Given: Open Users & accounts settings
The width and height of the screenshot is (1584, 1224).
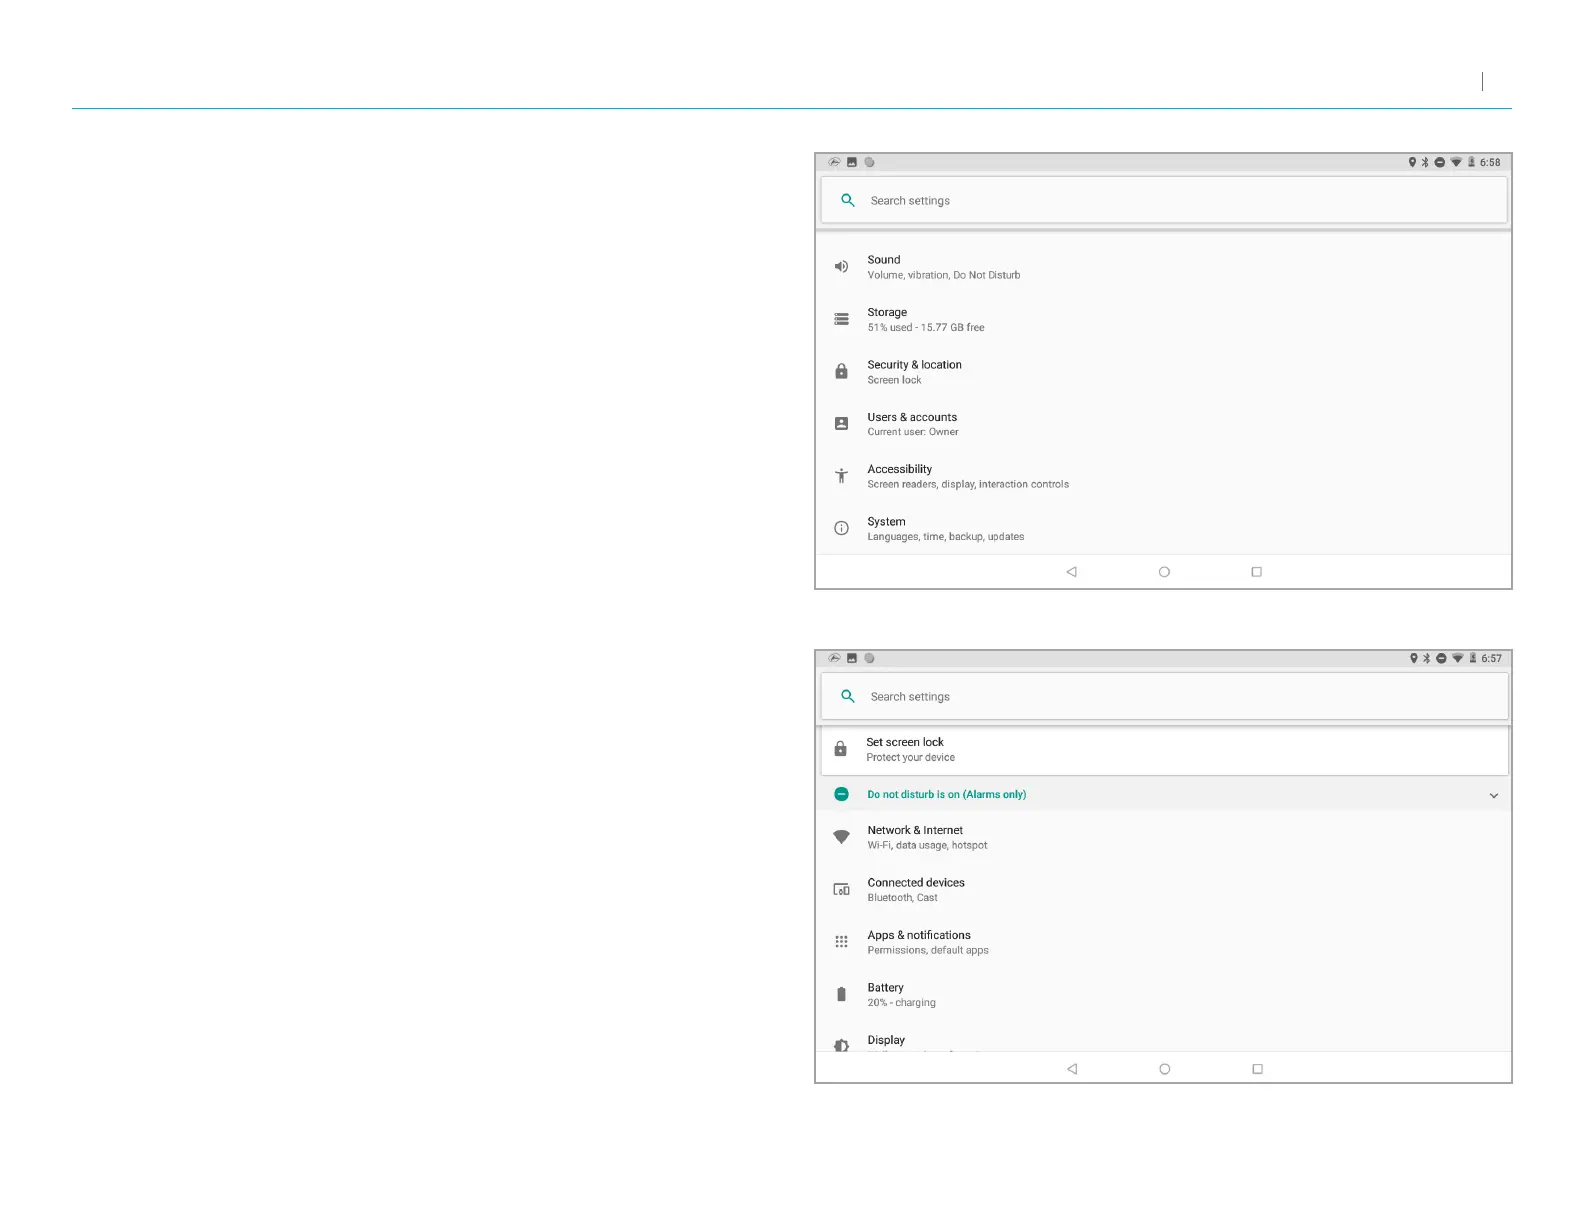Looking at the screenshot, I should [1164, 424].
